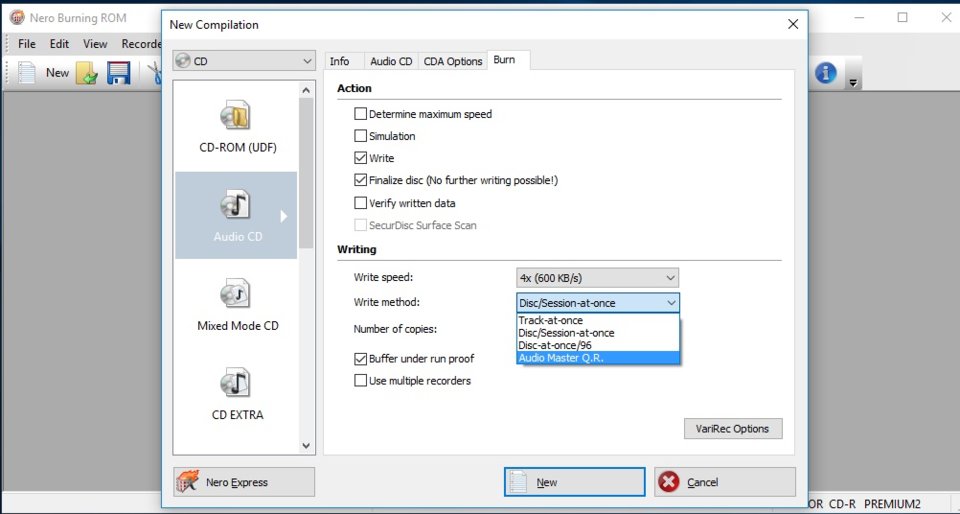Enable Verify written data checkbox

point(361,203)
